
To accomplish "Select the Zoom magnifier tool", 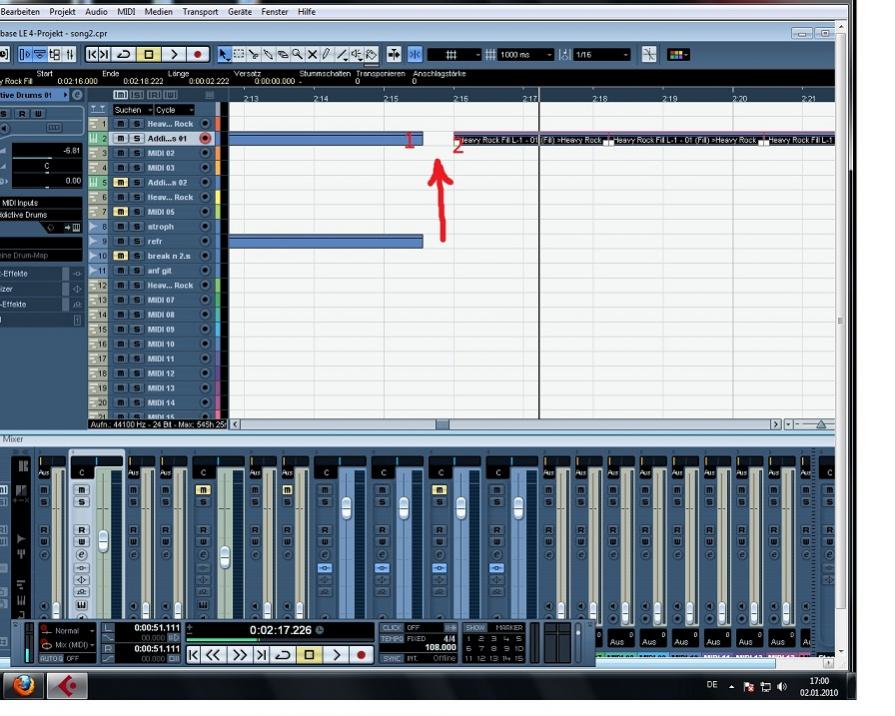I will click(297, 55).
